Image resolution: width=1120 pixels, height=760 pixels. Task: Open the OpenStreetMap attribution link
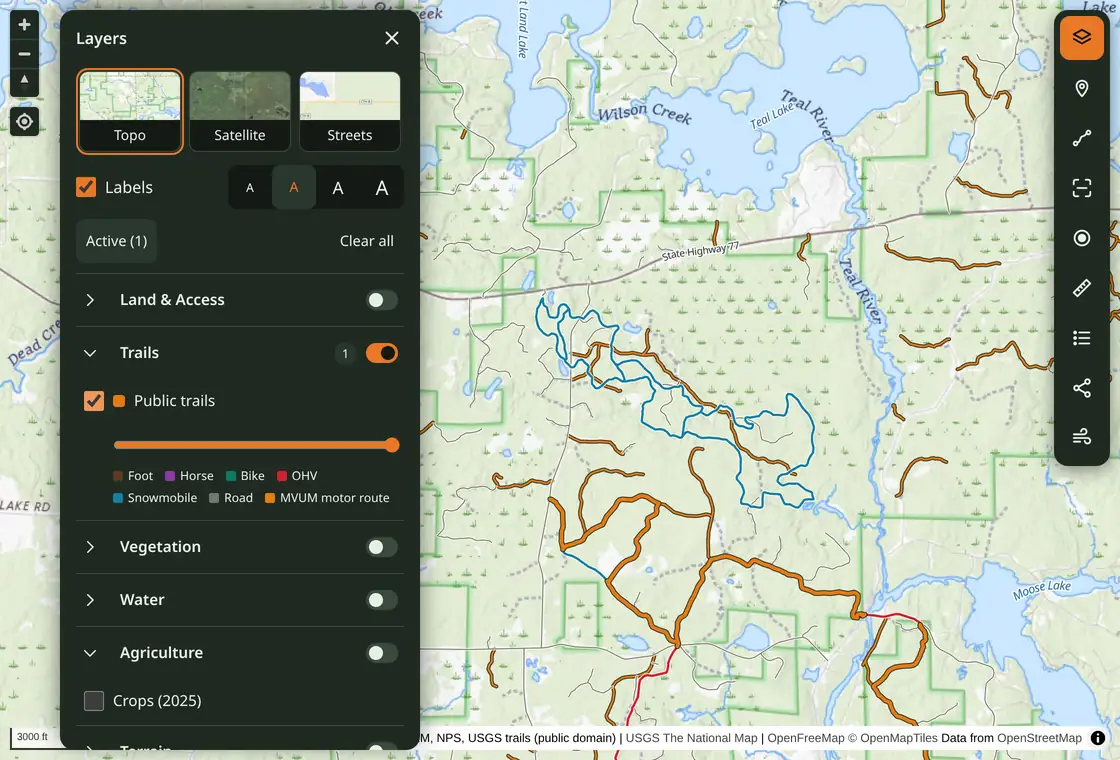point(1039,738)
